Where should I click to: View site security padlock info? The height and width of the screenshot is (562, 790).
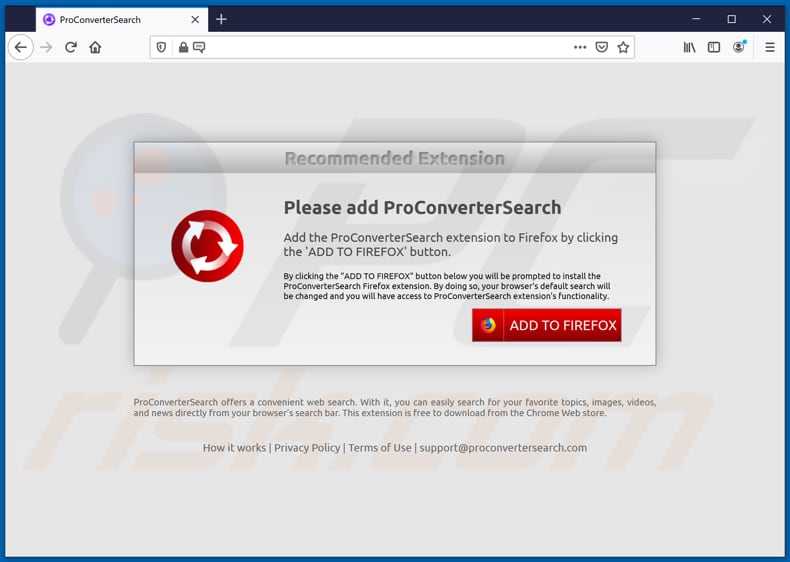183,47
